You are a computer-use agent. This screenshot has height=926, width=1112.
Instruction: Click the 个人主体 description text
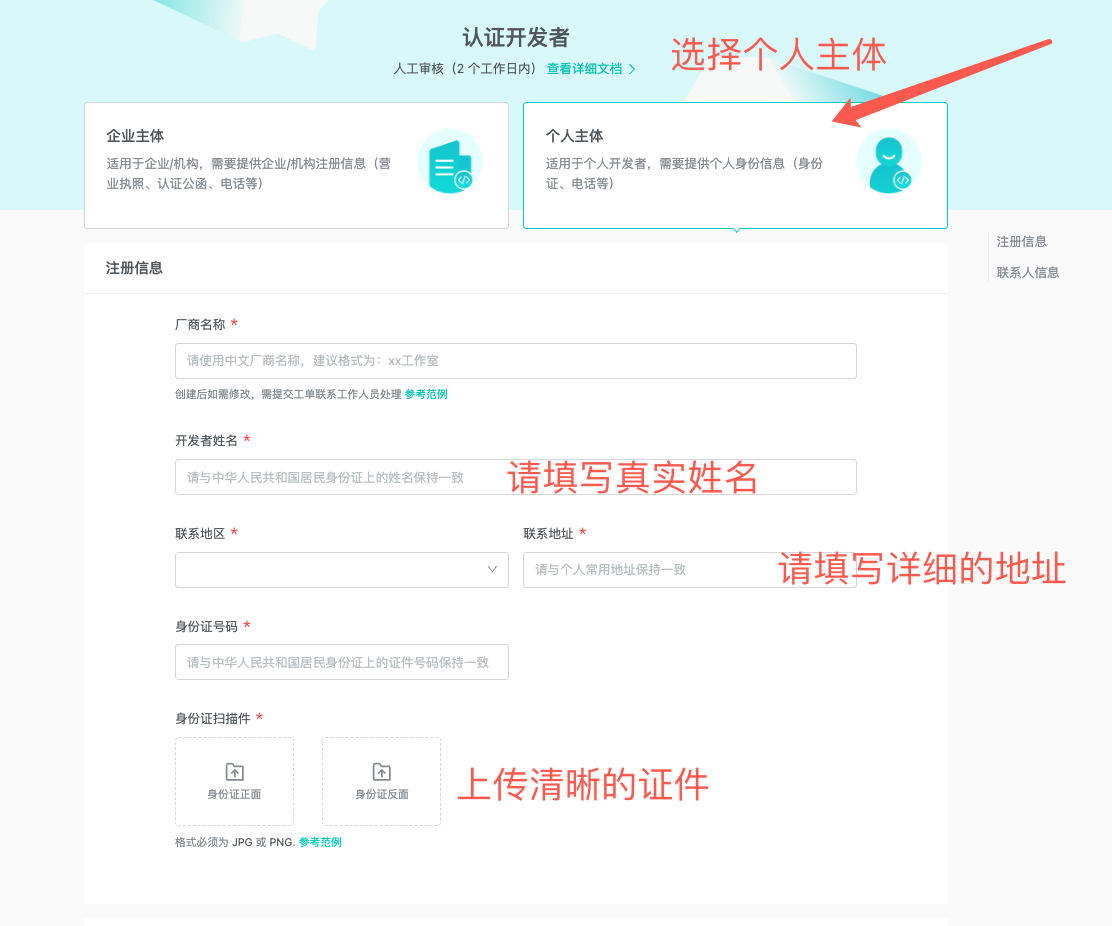(x=684, y=174)
